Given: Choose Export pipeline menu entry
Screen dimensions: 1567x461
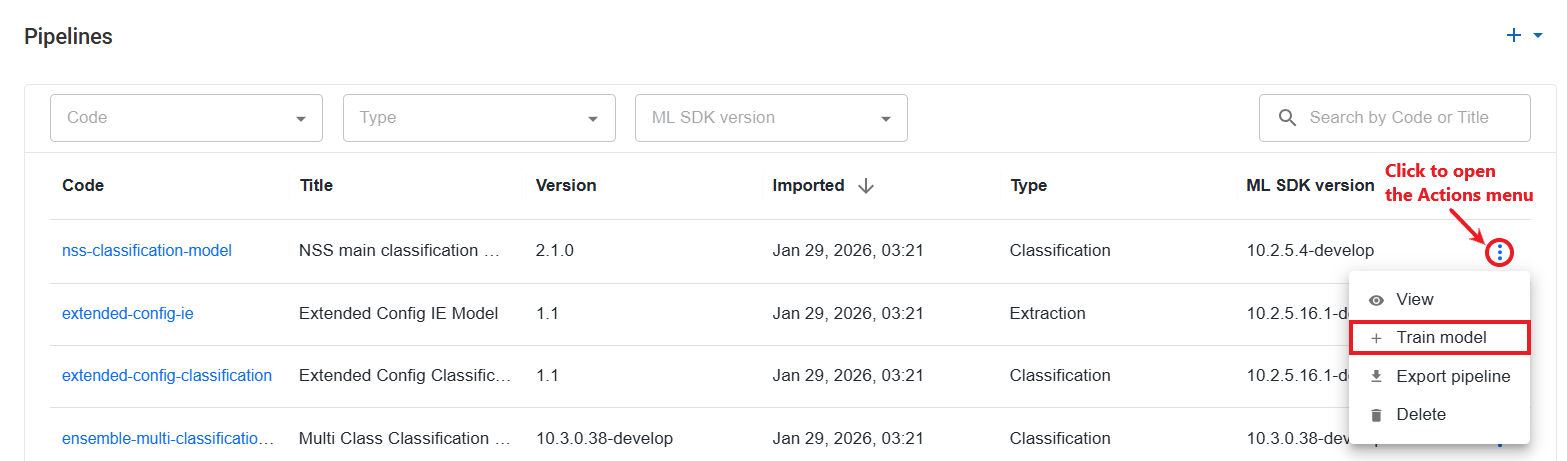Looking at the screenshot, I should coord(1439,376).
